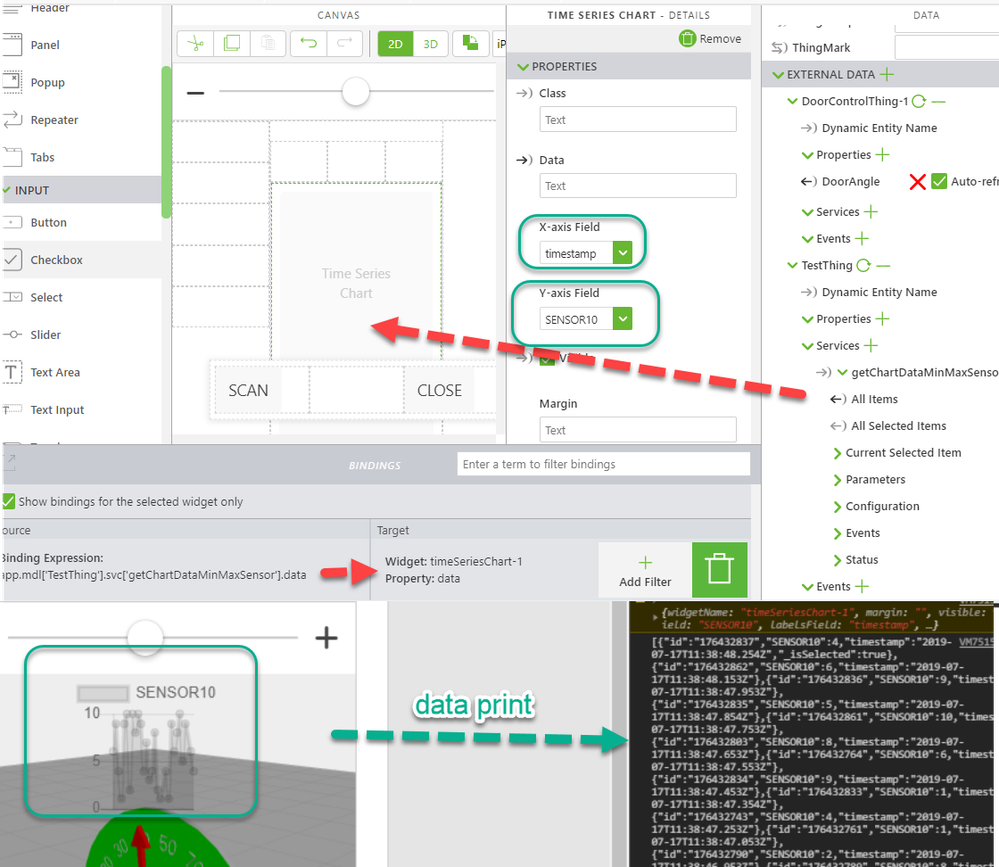Click the Copy icon in canvas toolbar

point(232,43)
